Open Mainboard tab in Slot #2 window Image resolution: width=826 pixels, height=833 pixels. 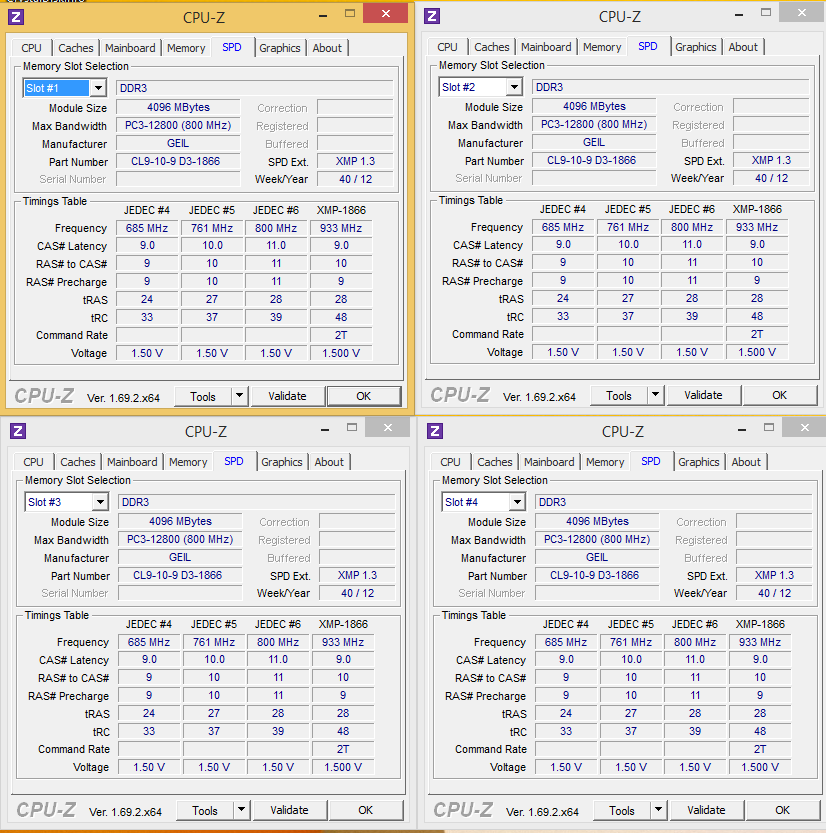(x=546, y=47)
